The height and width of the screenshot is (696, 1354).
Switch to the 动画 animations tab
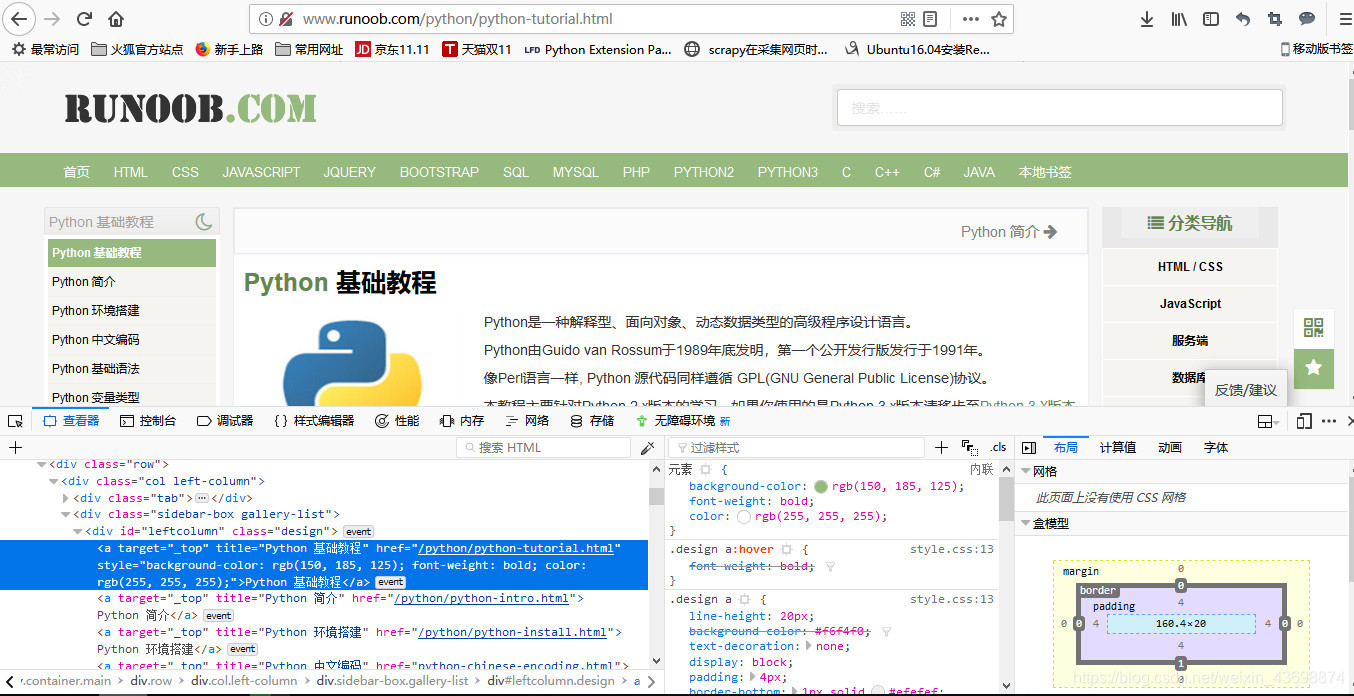click(x=1170, y=447)
